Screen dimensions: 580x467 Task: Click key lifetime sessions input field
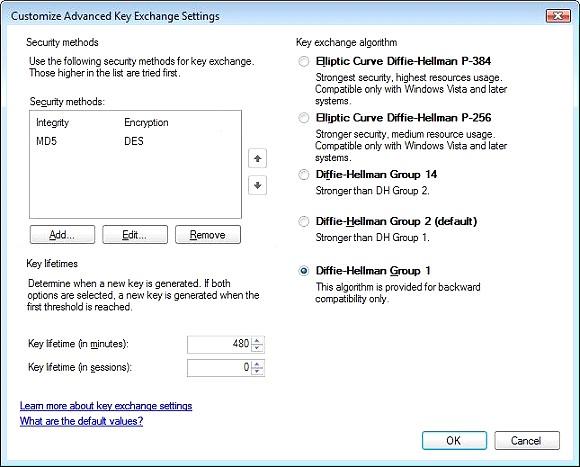click(x=219, y=368)
